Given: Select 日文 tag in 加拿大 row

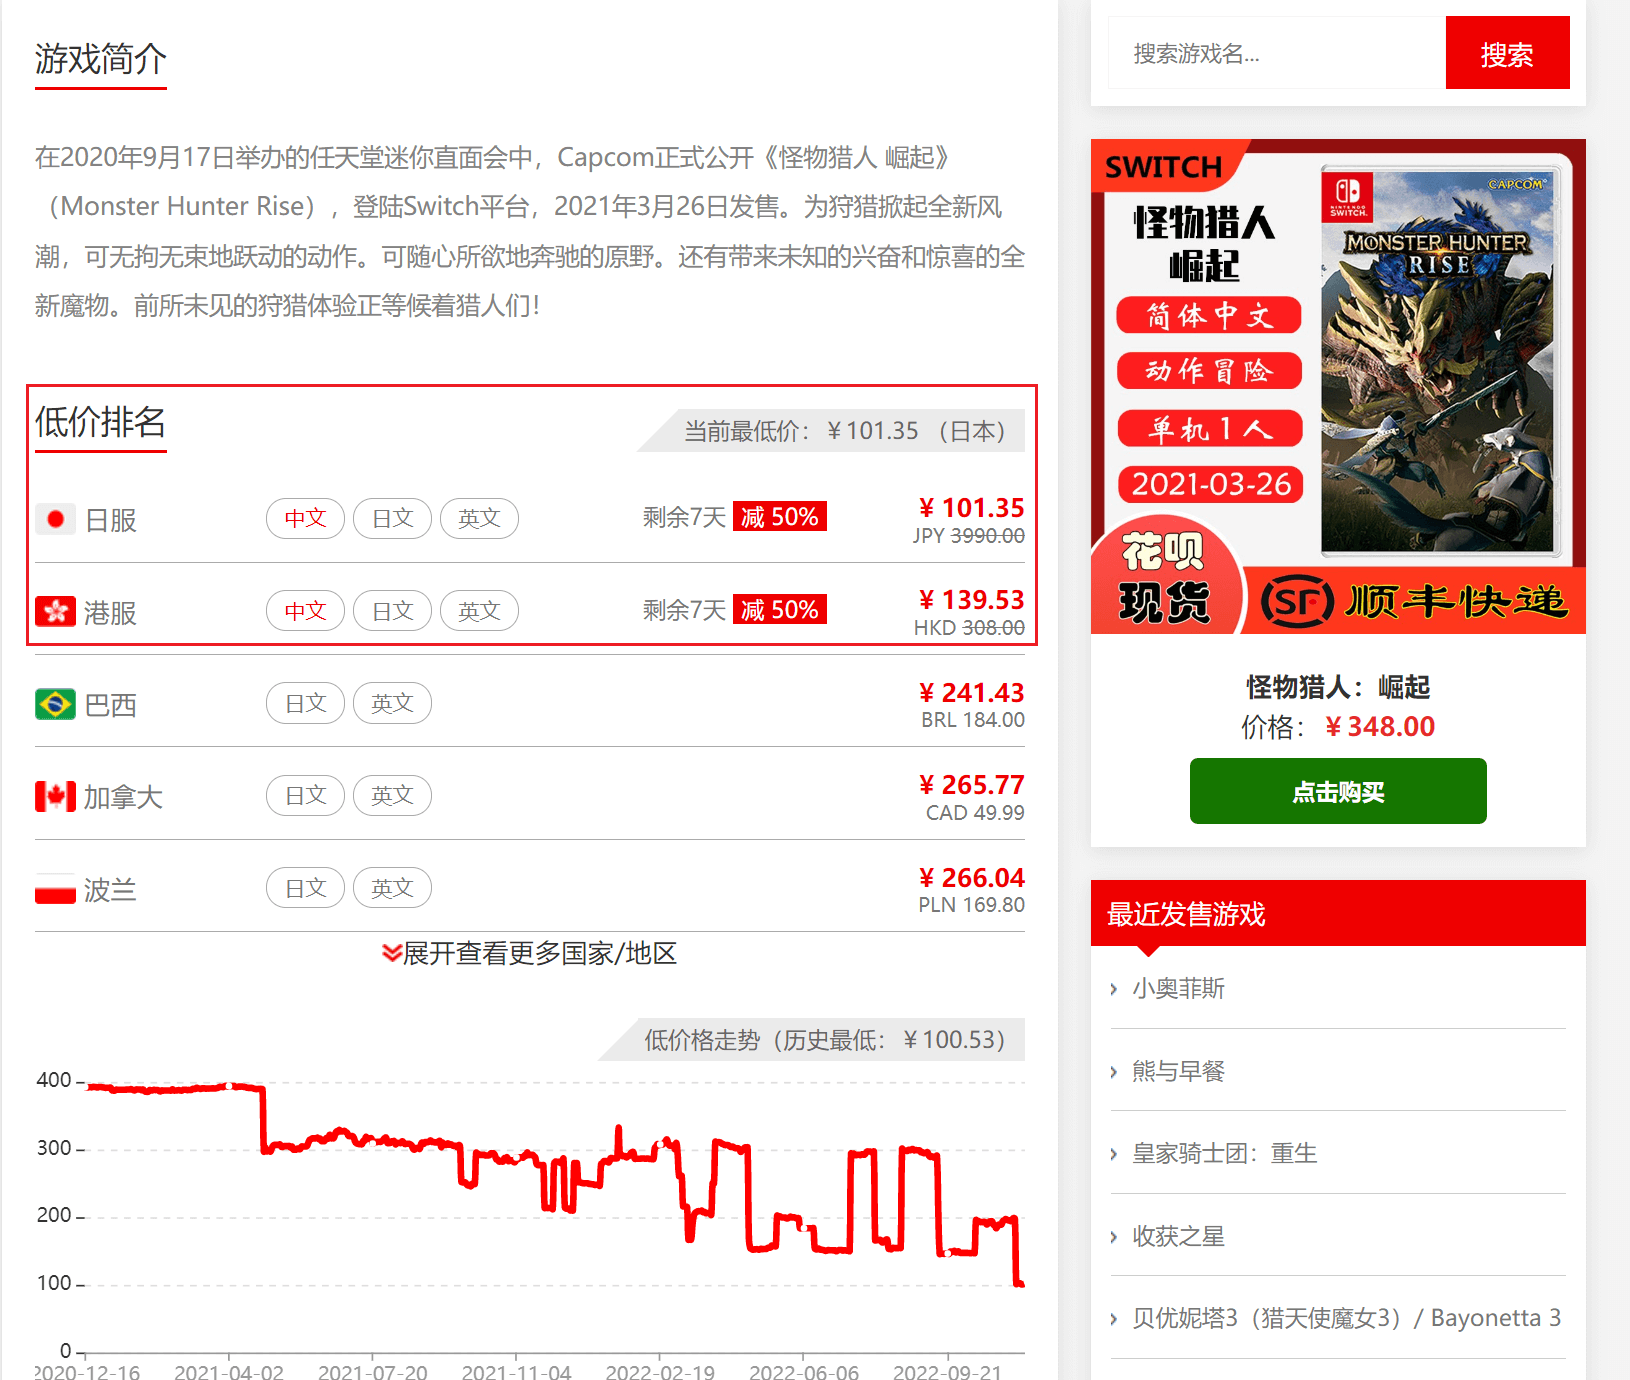Looking at the screenshot, I should tap(305, 795).
